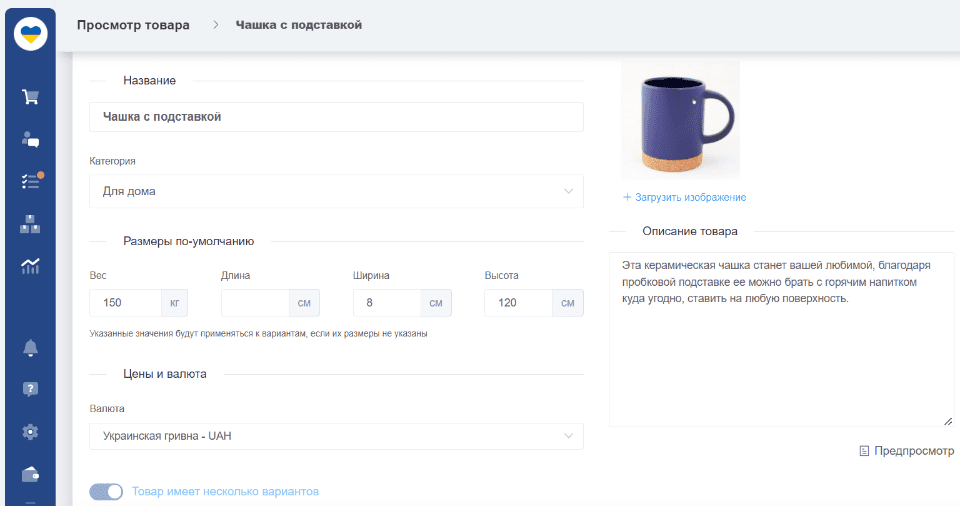The width and height of the screenshot is (960, 506).
Task: Click the product description textarea
Action: click(x=781, y=339)
